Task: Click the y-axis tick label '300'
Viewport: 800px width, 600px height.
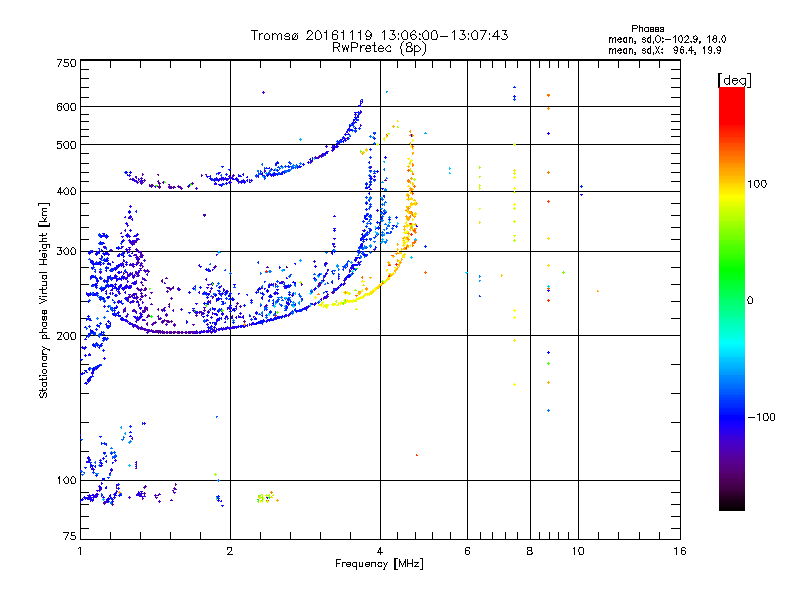Action: pyautogui.click(x=66, y=252)
